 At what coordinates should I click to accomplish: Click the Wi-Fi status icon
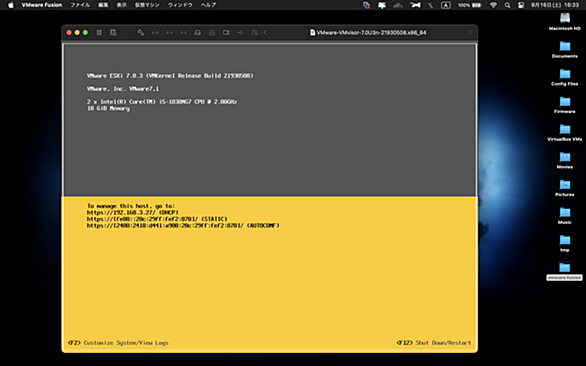click(493, 5)
